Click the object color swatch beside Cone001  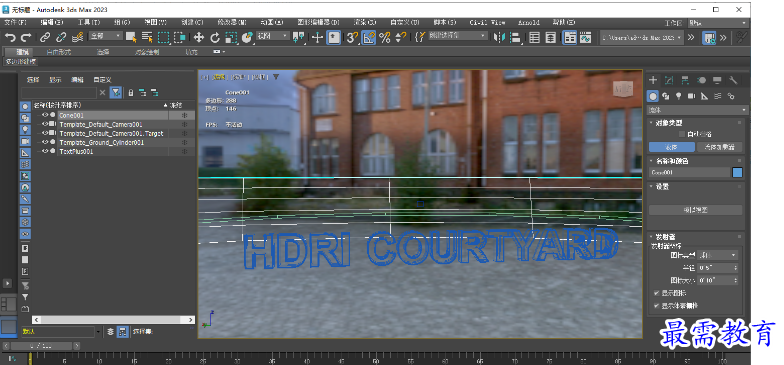click(x=738, y=172)
